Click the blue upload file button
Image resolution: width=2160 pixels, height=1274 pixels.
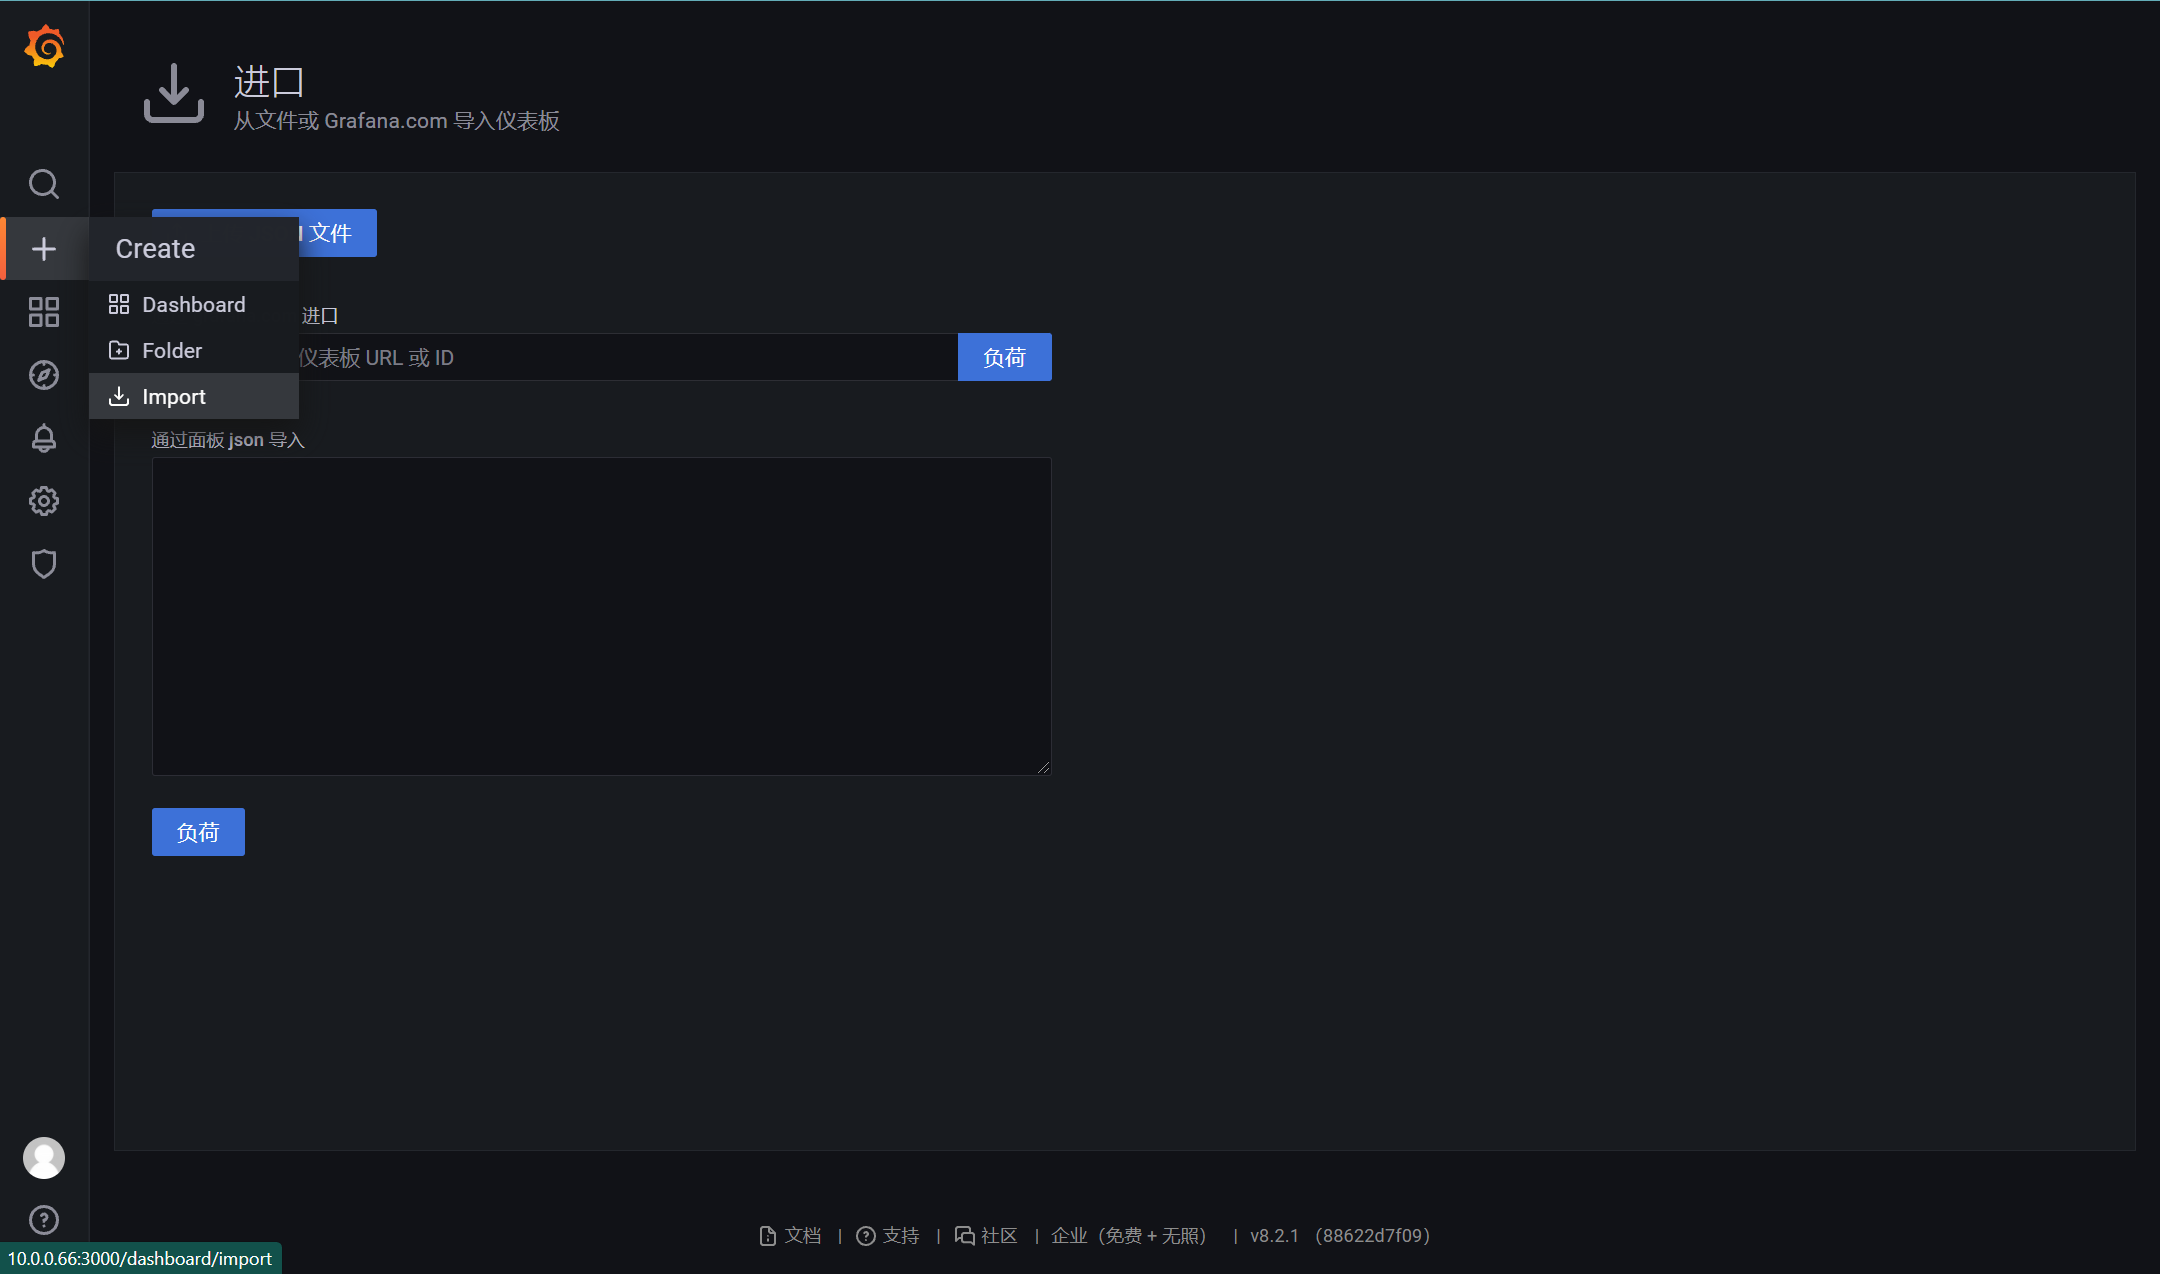coord(337,233)
